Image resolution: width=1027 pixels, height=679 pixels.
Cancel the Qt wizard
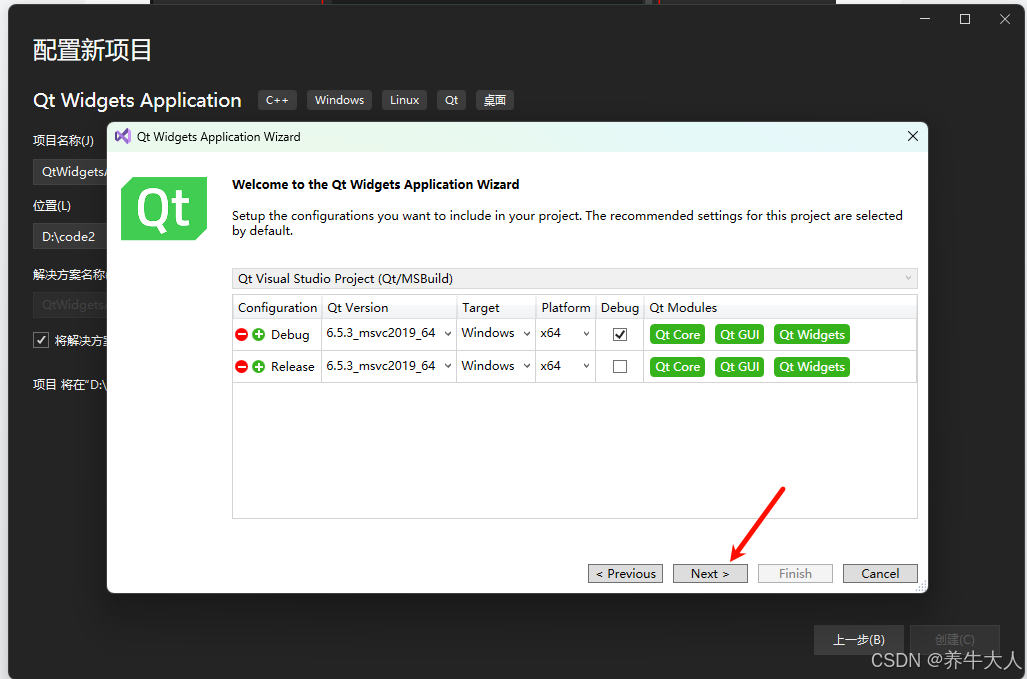(880, 574)
